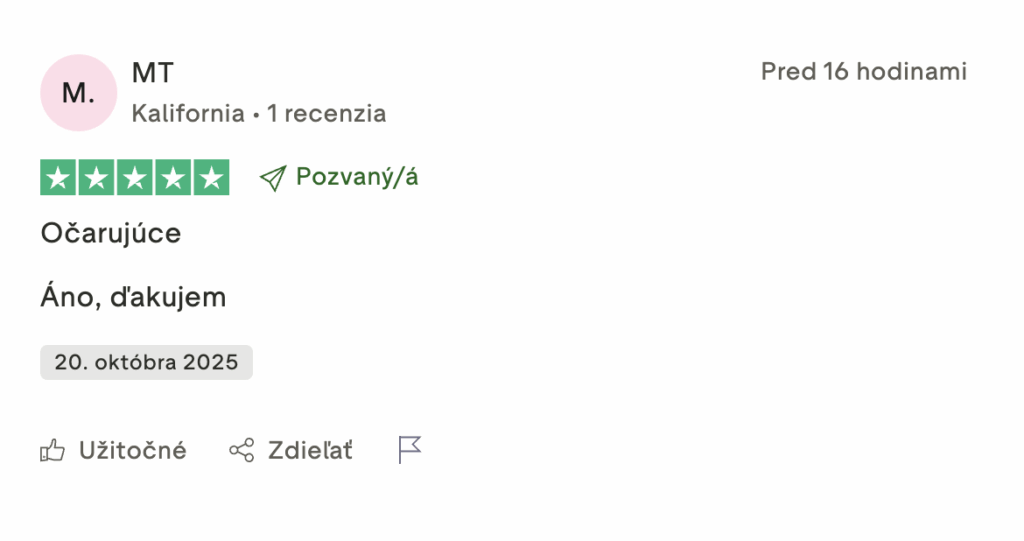
Task: Flag this review with the flag icon
Action: [410, 450]
